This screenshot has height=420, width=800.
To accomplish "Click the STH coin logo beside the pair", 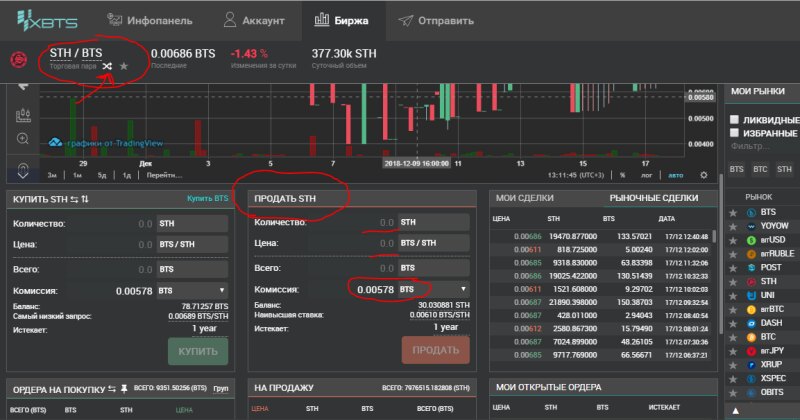I will coord(18,60).
